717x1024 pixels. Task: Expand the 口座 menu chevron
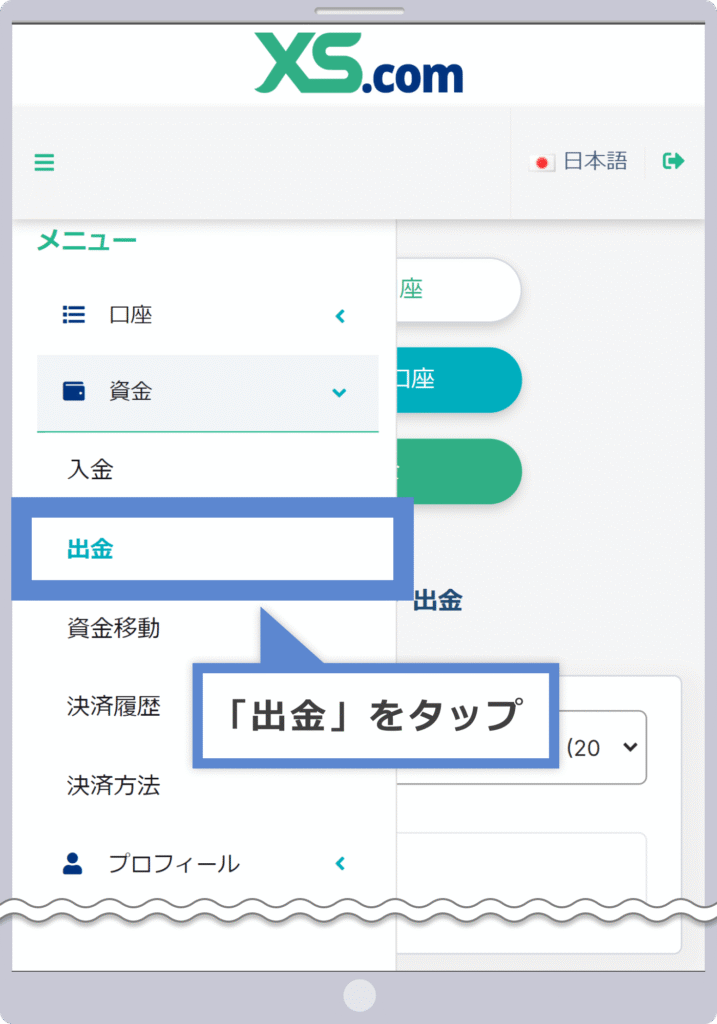340,316
